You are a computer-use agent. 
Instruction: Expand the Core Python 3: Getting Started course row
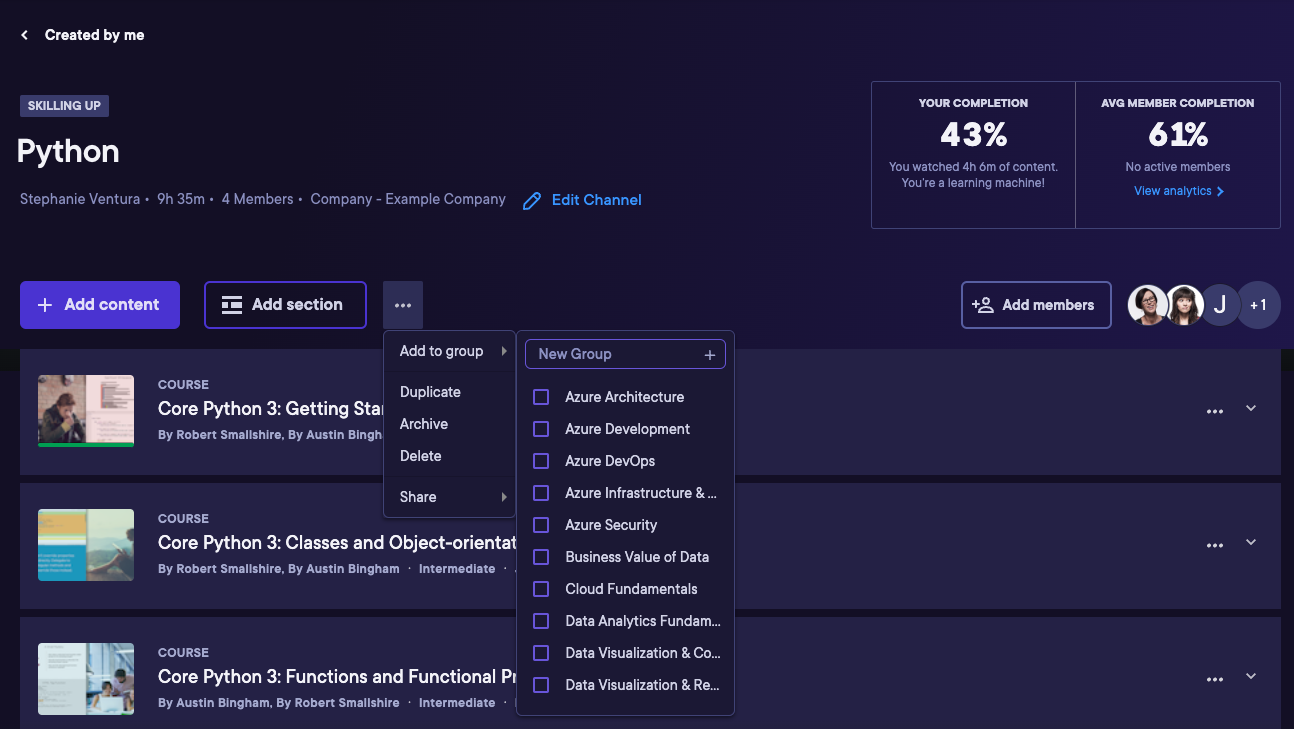coord(1251,410)
